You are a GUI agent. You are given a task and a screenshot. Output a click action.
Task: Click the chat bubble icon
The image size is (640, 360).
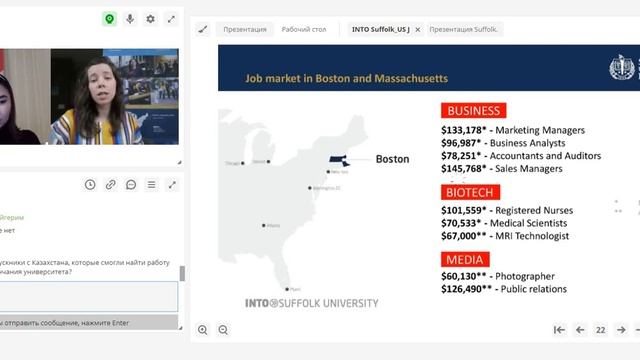(x=131, y=184)
